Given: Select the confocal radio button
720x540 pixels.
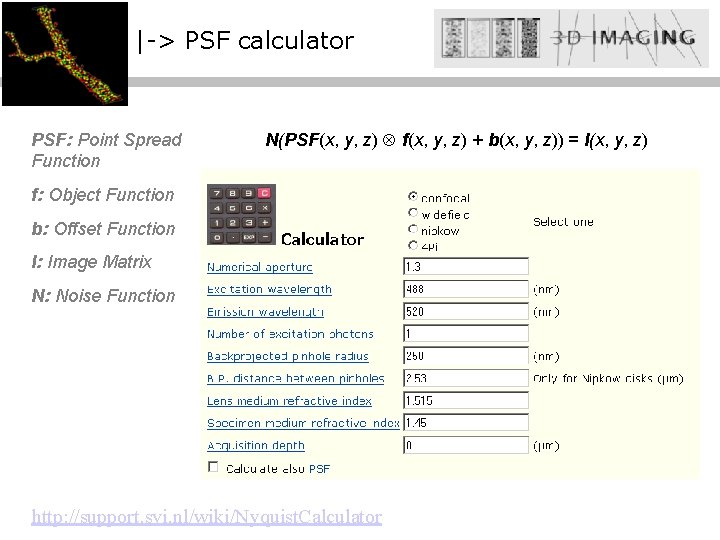Looking at the screenshot, I should (x=413, y=197).
